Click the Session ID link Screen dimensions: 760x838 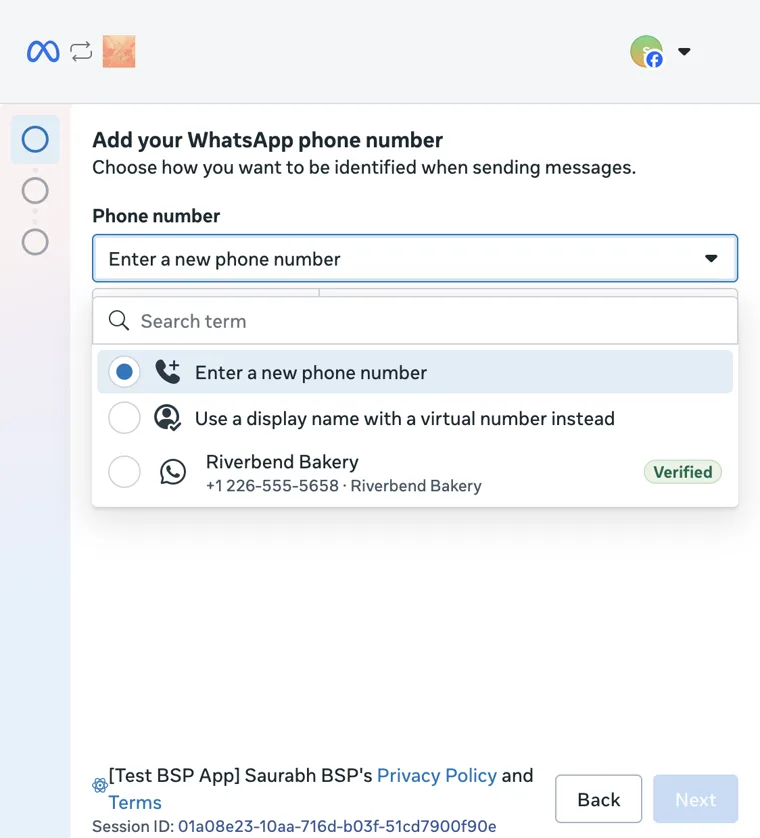[x=337, y=826]
